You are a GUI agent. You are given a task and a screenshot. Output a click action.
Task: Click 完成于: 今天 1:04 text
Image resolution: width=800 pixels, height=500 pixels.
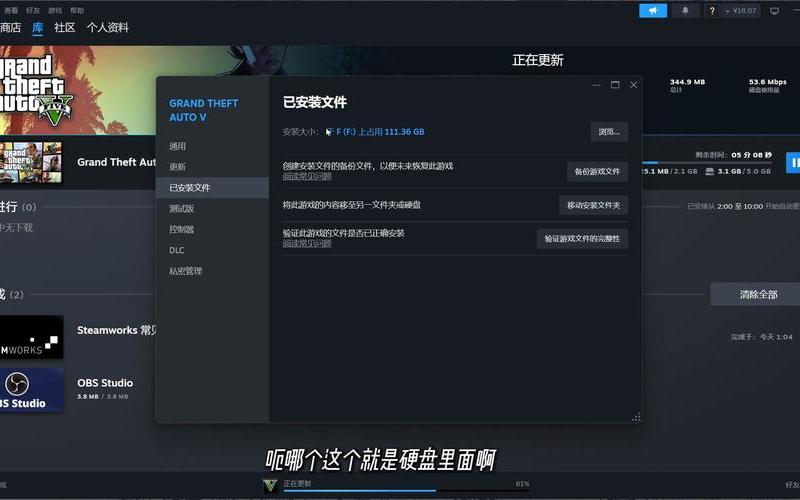tap(761, 337)
